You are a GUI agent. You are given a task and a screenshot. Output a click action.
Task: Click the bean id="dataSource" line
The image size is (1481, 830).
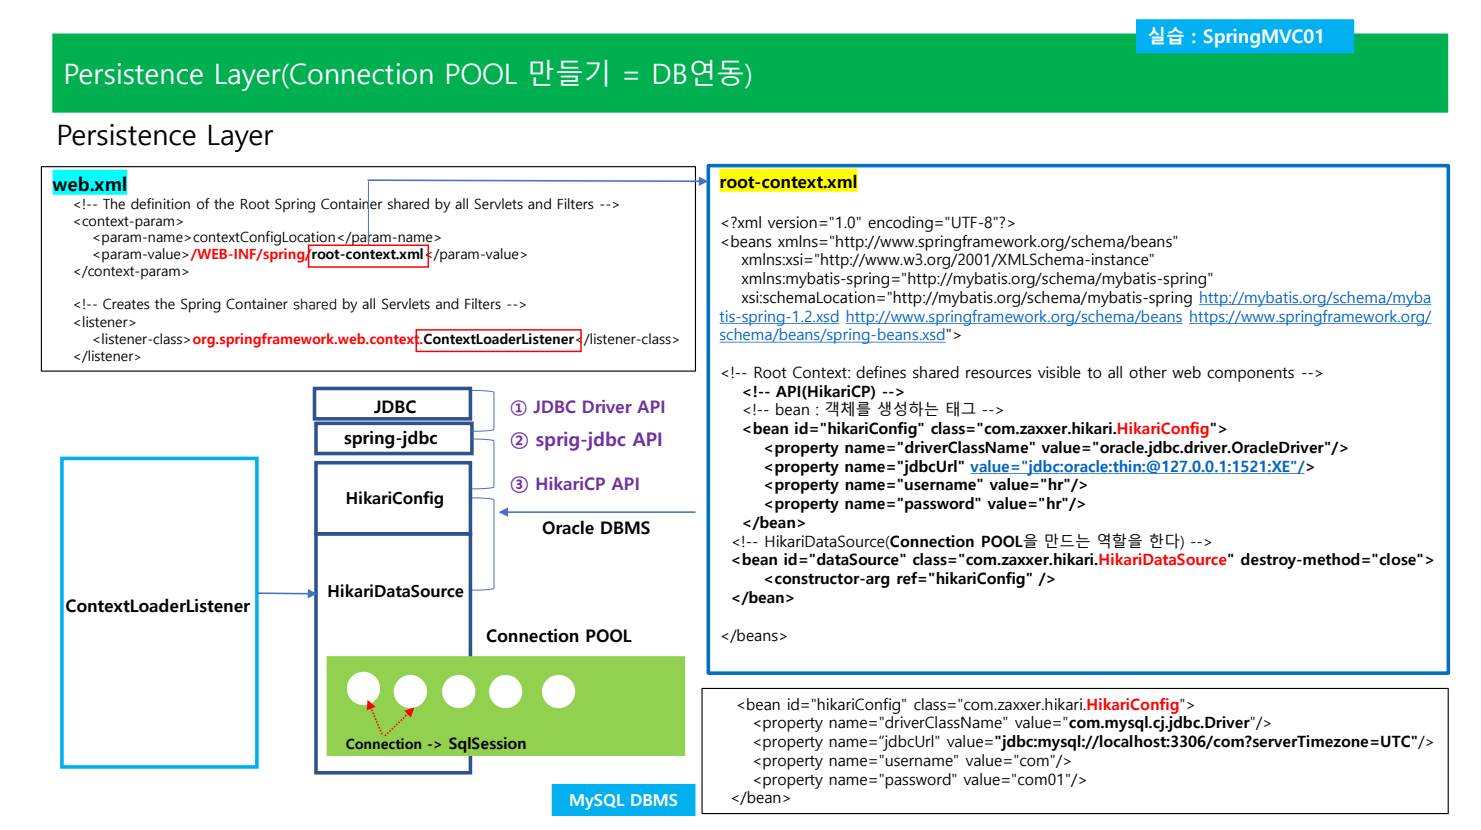(1083, 560)
